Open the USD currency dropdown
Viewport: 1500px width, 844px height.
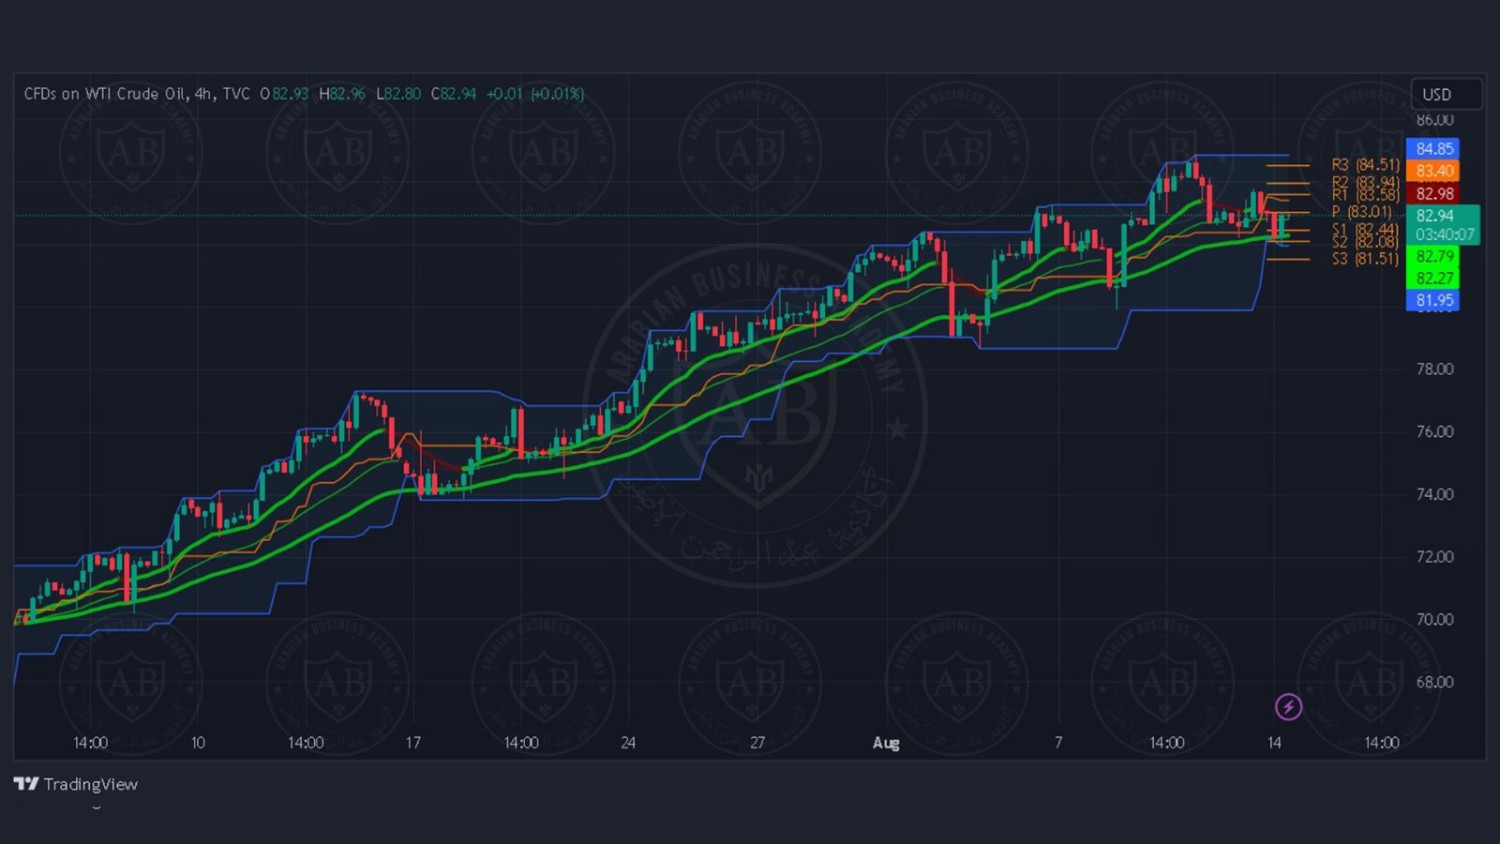click(x=1444, y=94)
